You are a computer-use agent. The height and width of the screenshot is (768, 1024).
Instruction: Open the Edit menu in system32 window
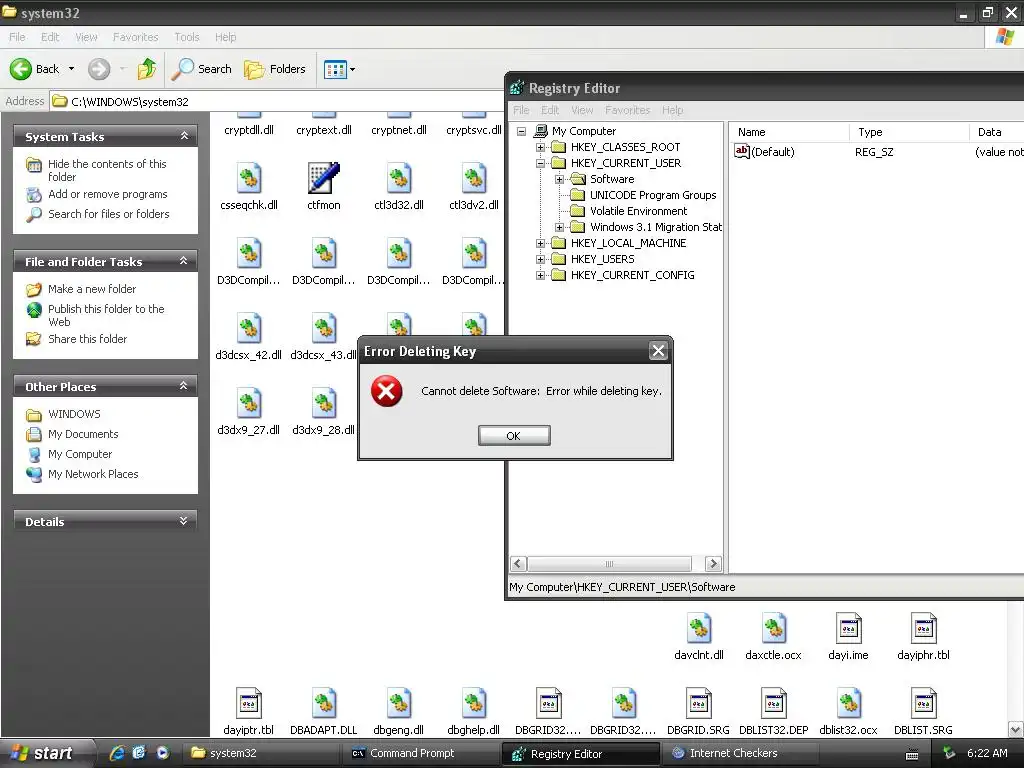pos(50,37)
